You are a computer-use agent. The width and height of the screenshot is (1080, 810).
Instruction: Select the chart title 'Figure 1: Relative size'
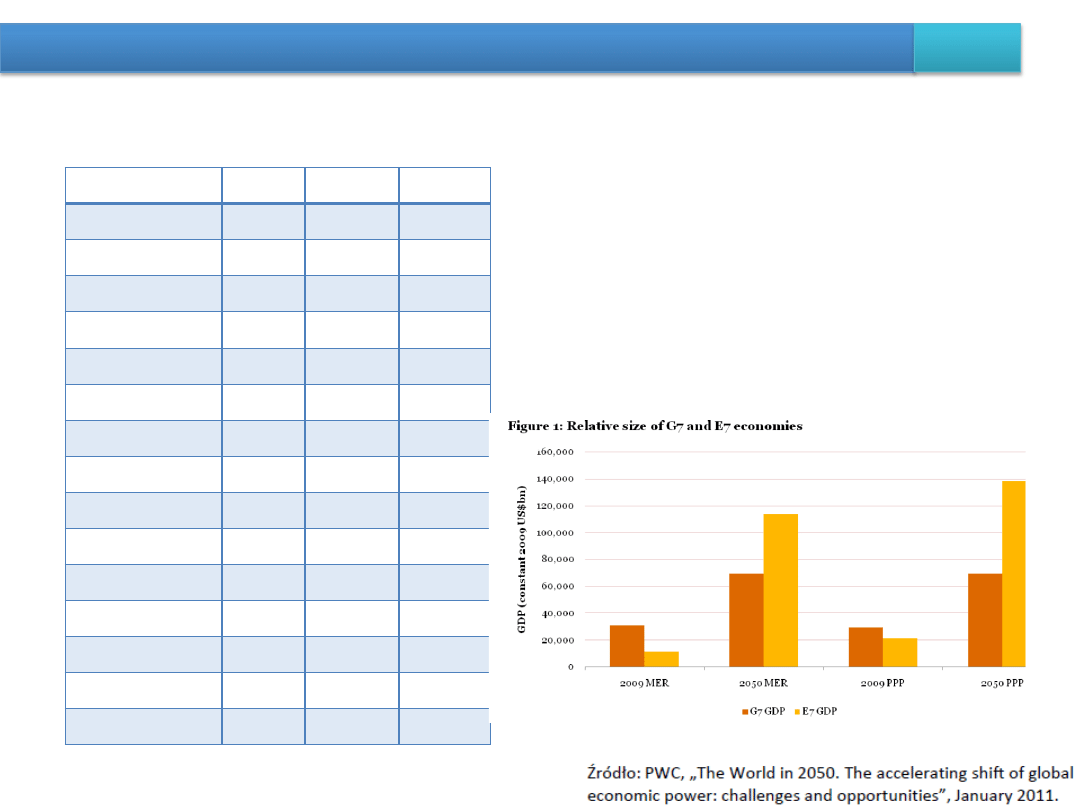(655, 426)
